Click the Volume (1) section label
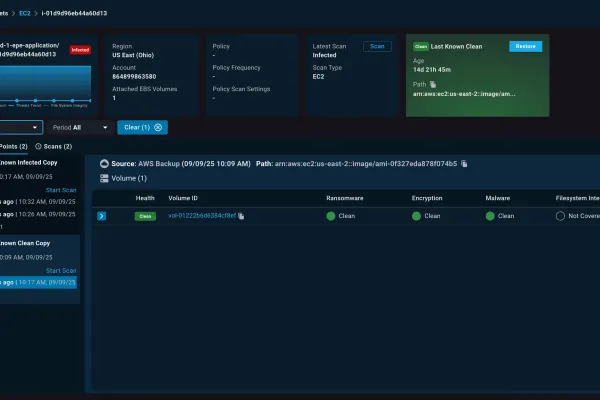The width and height of the screenshot is (600, 400). [x=129, y=178]
